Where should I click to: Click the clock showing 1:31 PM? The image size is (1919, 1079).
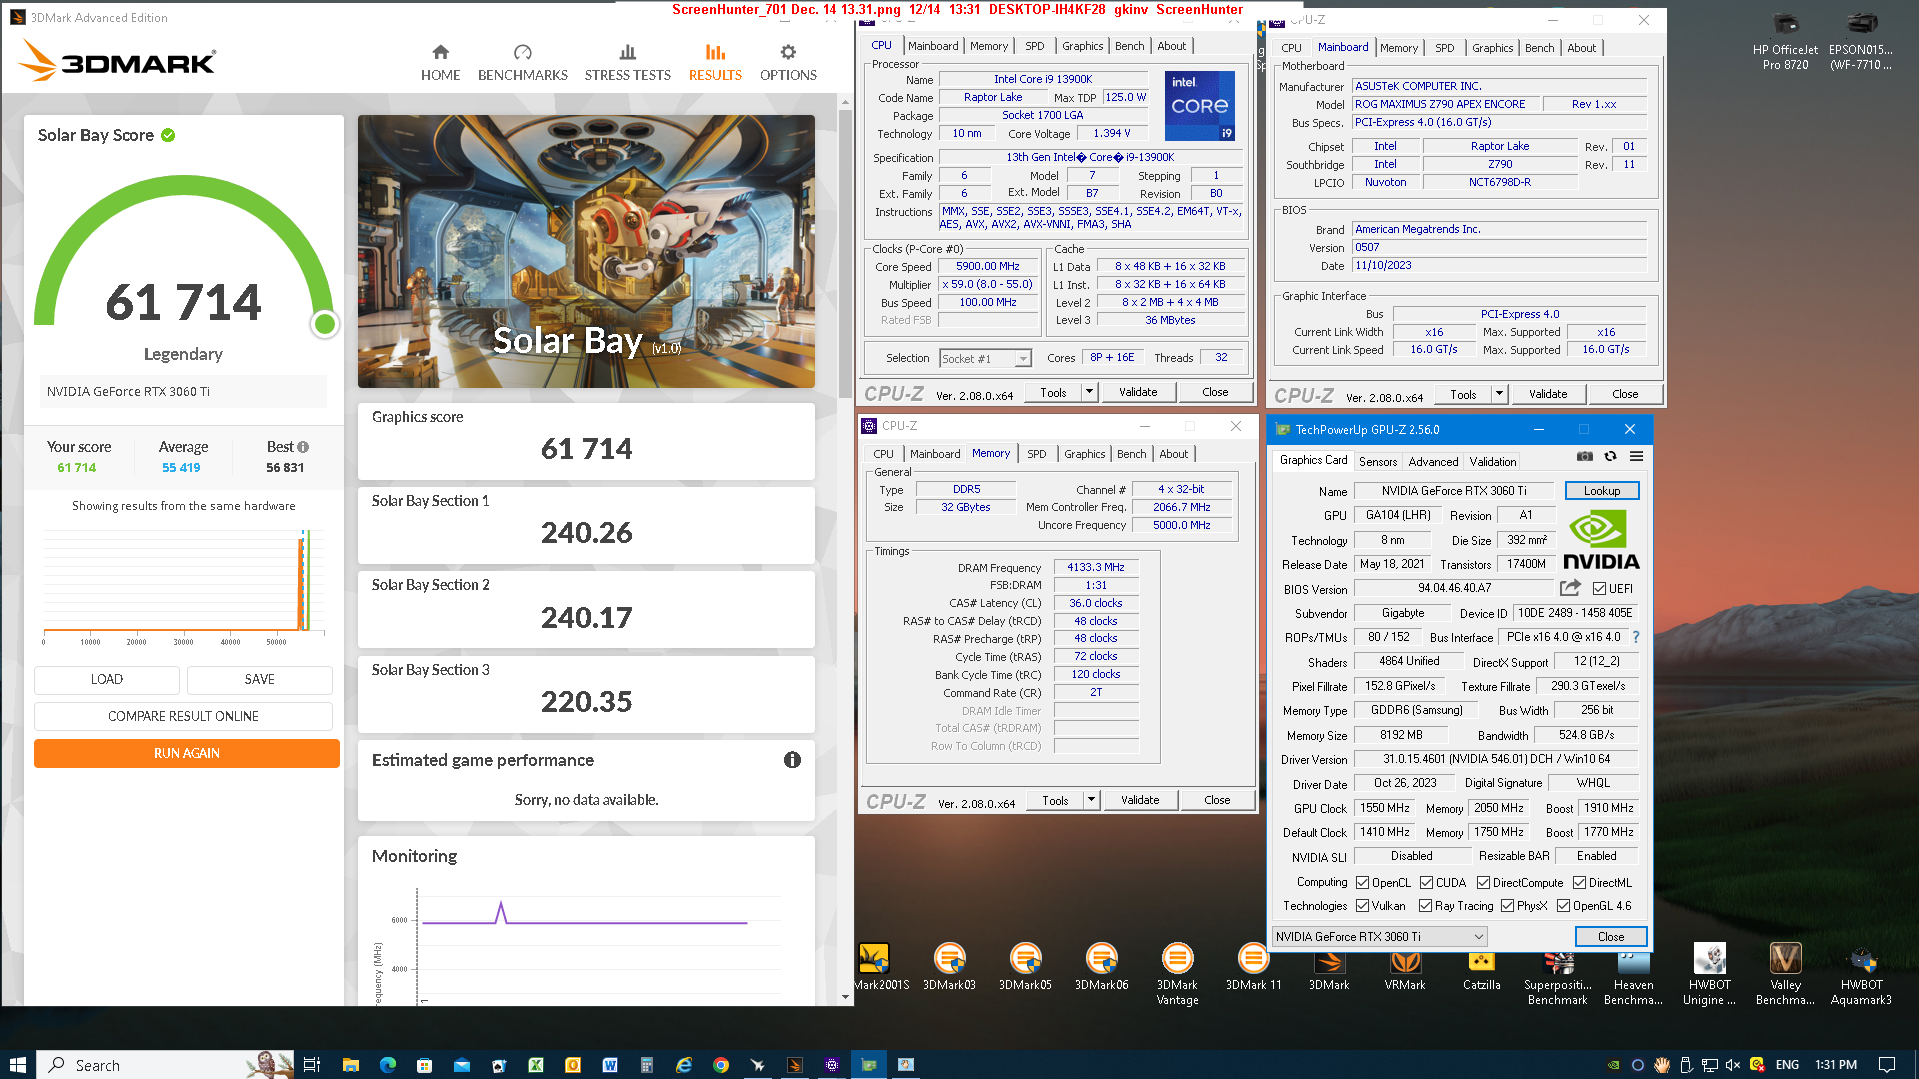pyautogui.click(x=1836, y=1065)
